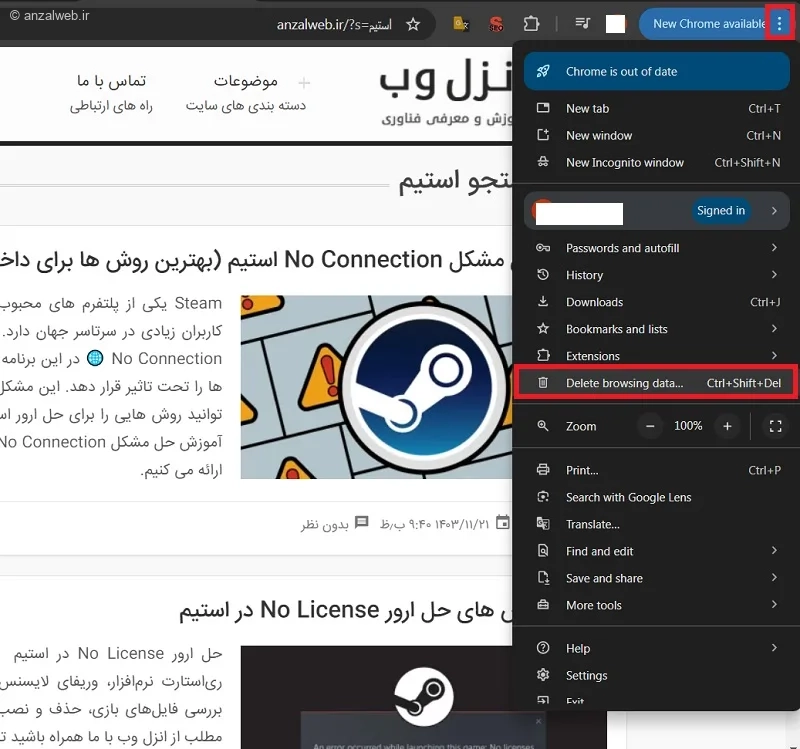Open Save and share submenu
The width and height of the screenshot is (800, 749).
[x=657, y=578]
